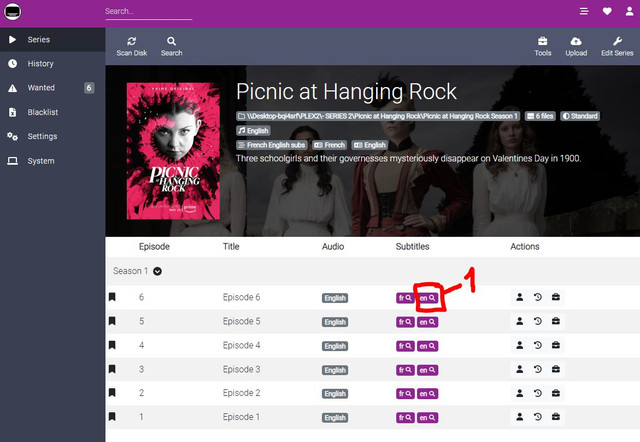
Task: Open history icon for Episode 3
Action: point(538,369)
